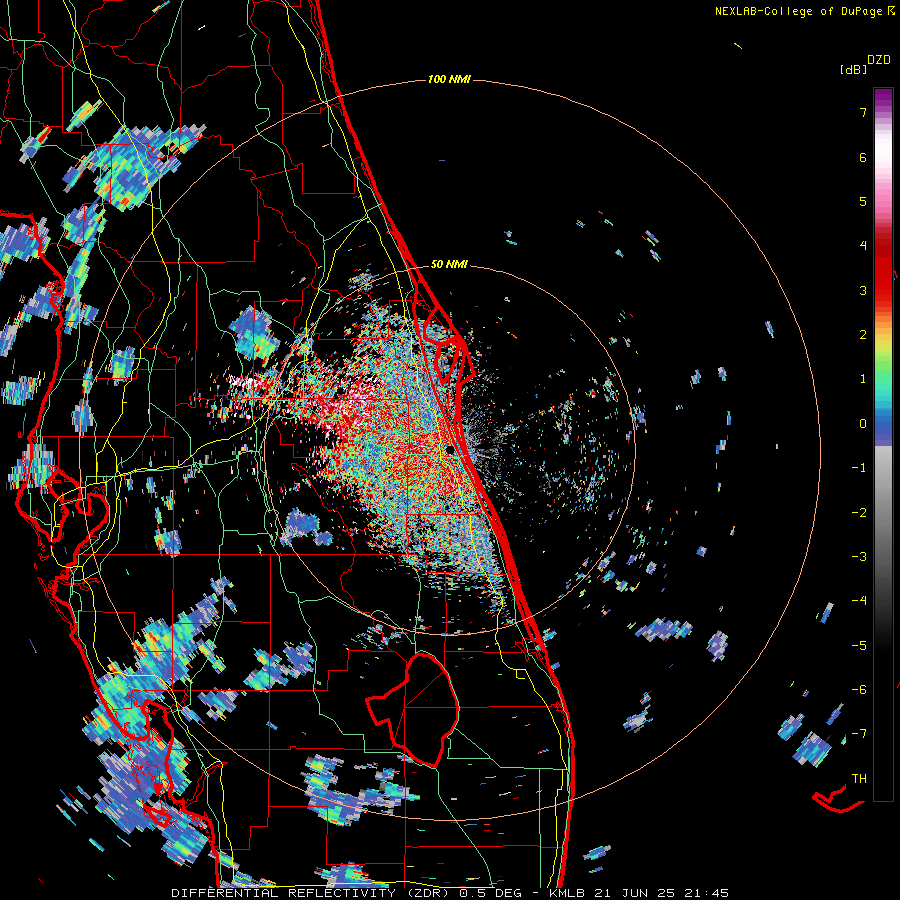Click the gray -2 dB band of color bar
900x900 pixels.
pos(883,513)
